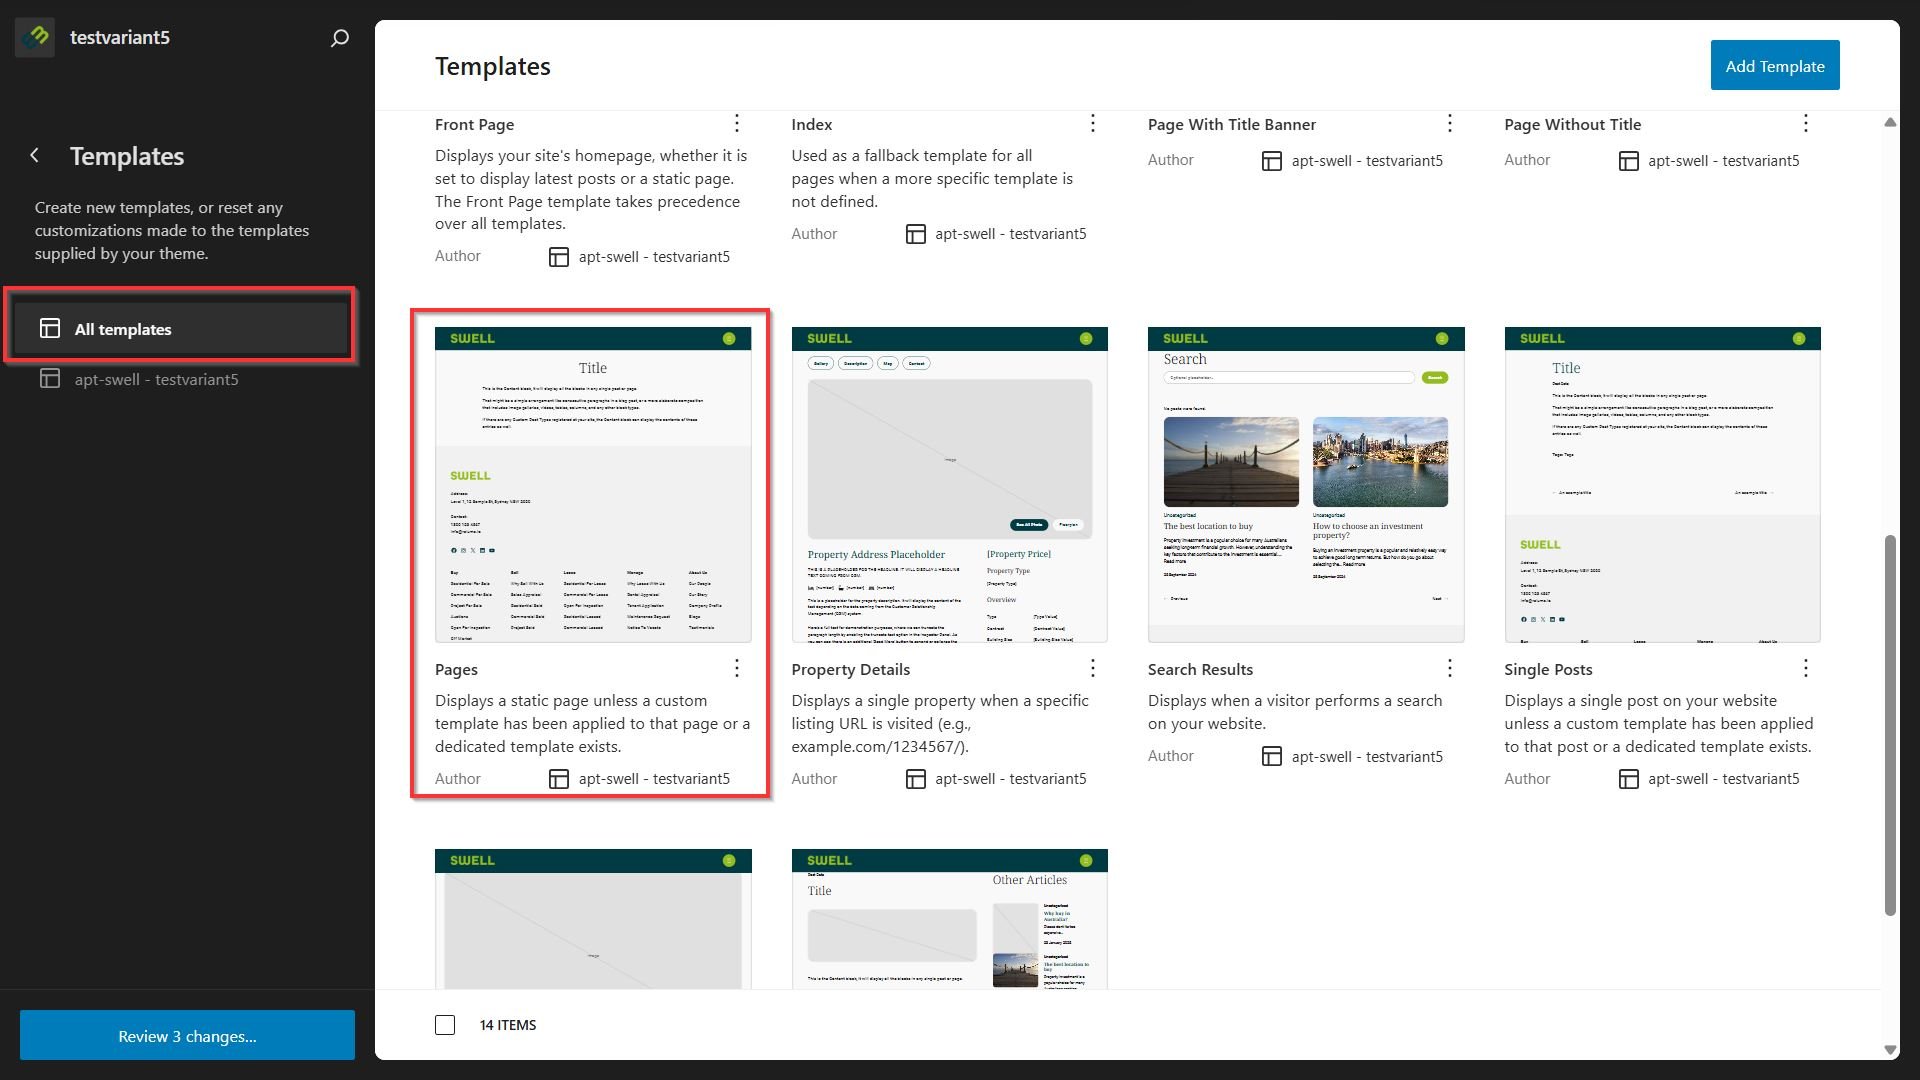Open actions menu for Front Page template
Screen dimensions: 1920x1080
pos(737,123)
